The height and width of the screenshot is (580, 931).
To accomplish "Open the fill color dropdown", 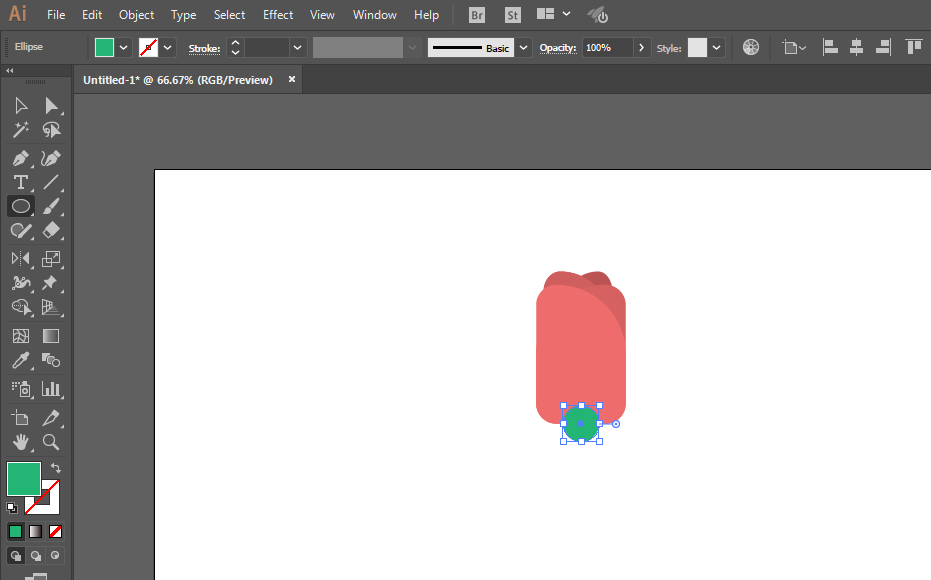I will 124,47.
